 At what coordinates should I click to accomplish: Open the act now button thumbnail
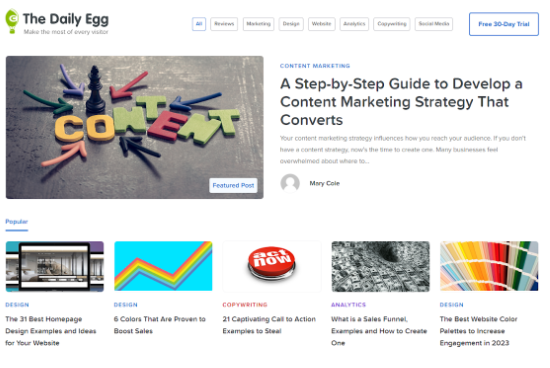coord(272,266)
